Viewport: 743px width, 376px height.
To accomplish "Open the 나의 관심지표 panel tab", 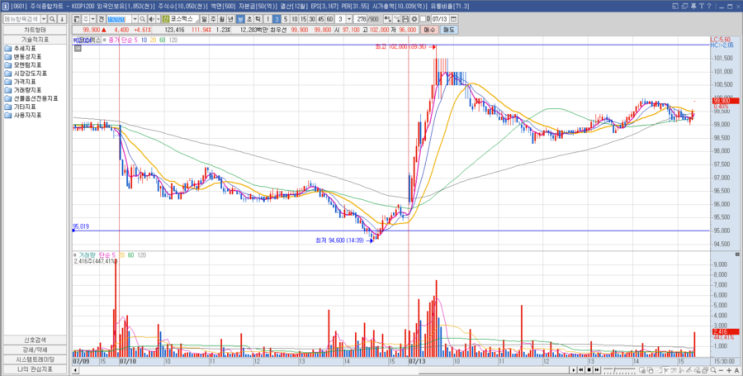I will click(35, 369).
